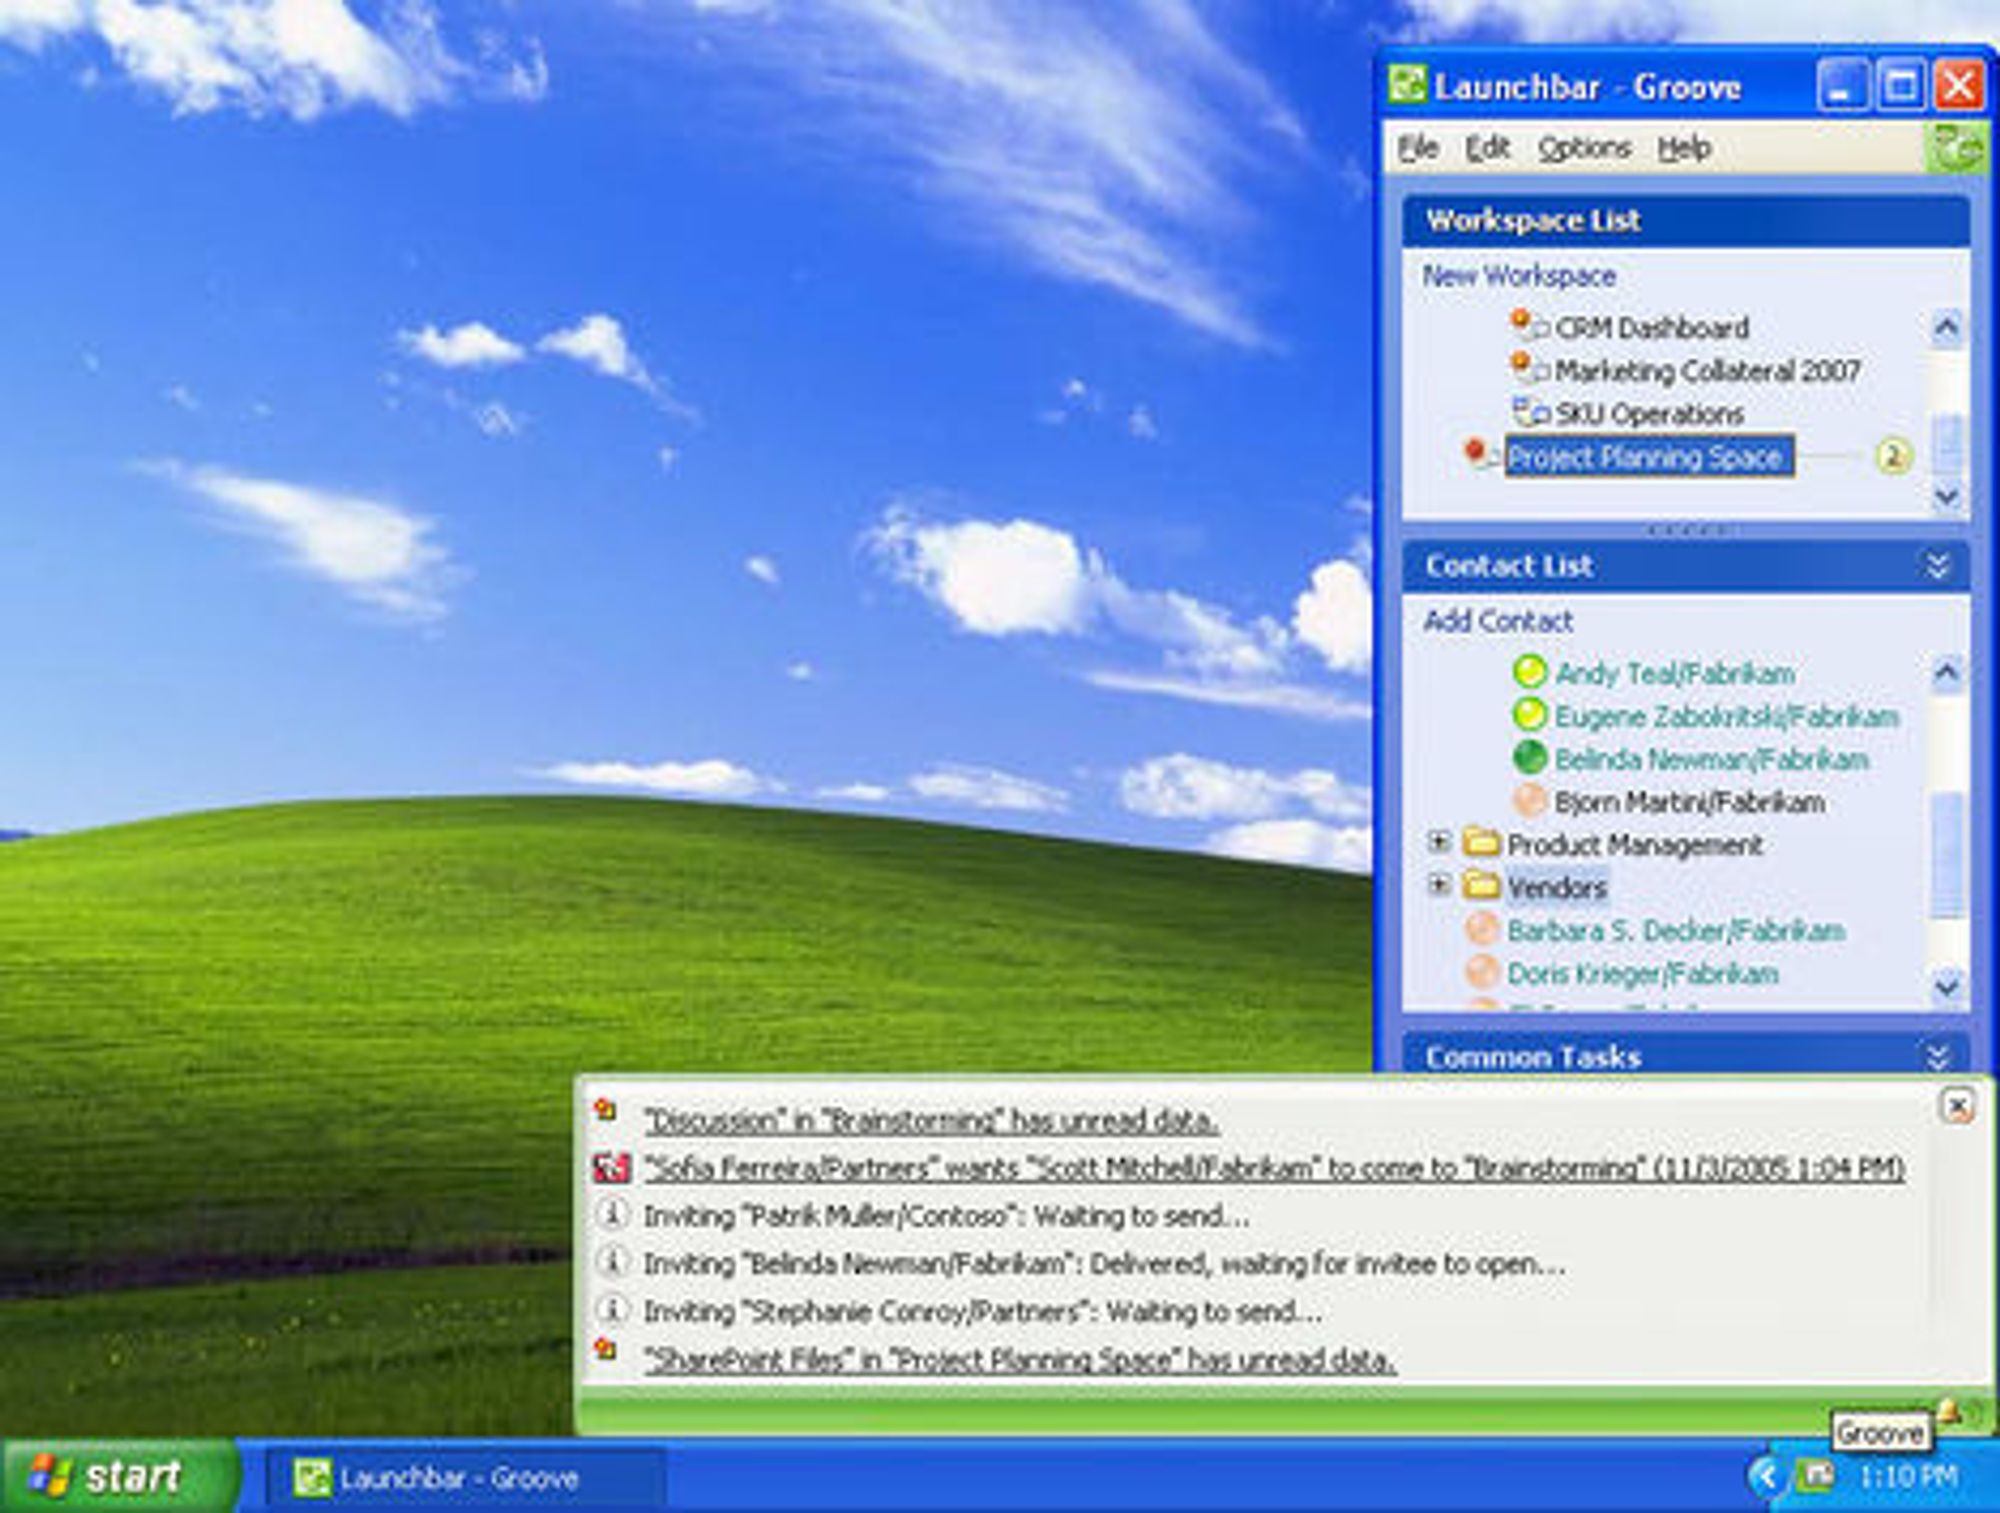This screenshot has height=1513, width=2000.
Task: Click the Launchbar - Groove taskbar button
Action: tap(465, 1477)
